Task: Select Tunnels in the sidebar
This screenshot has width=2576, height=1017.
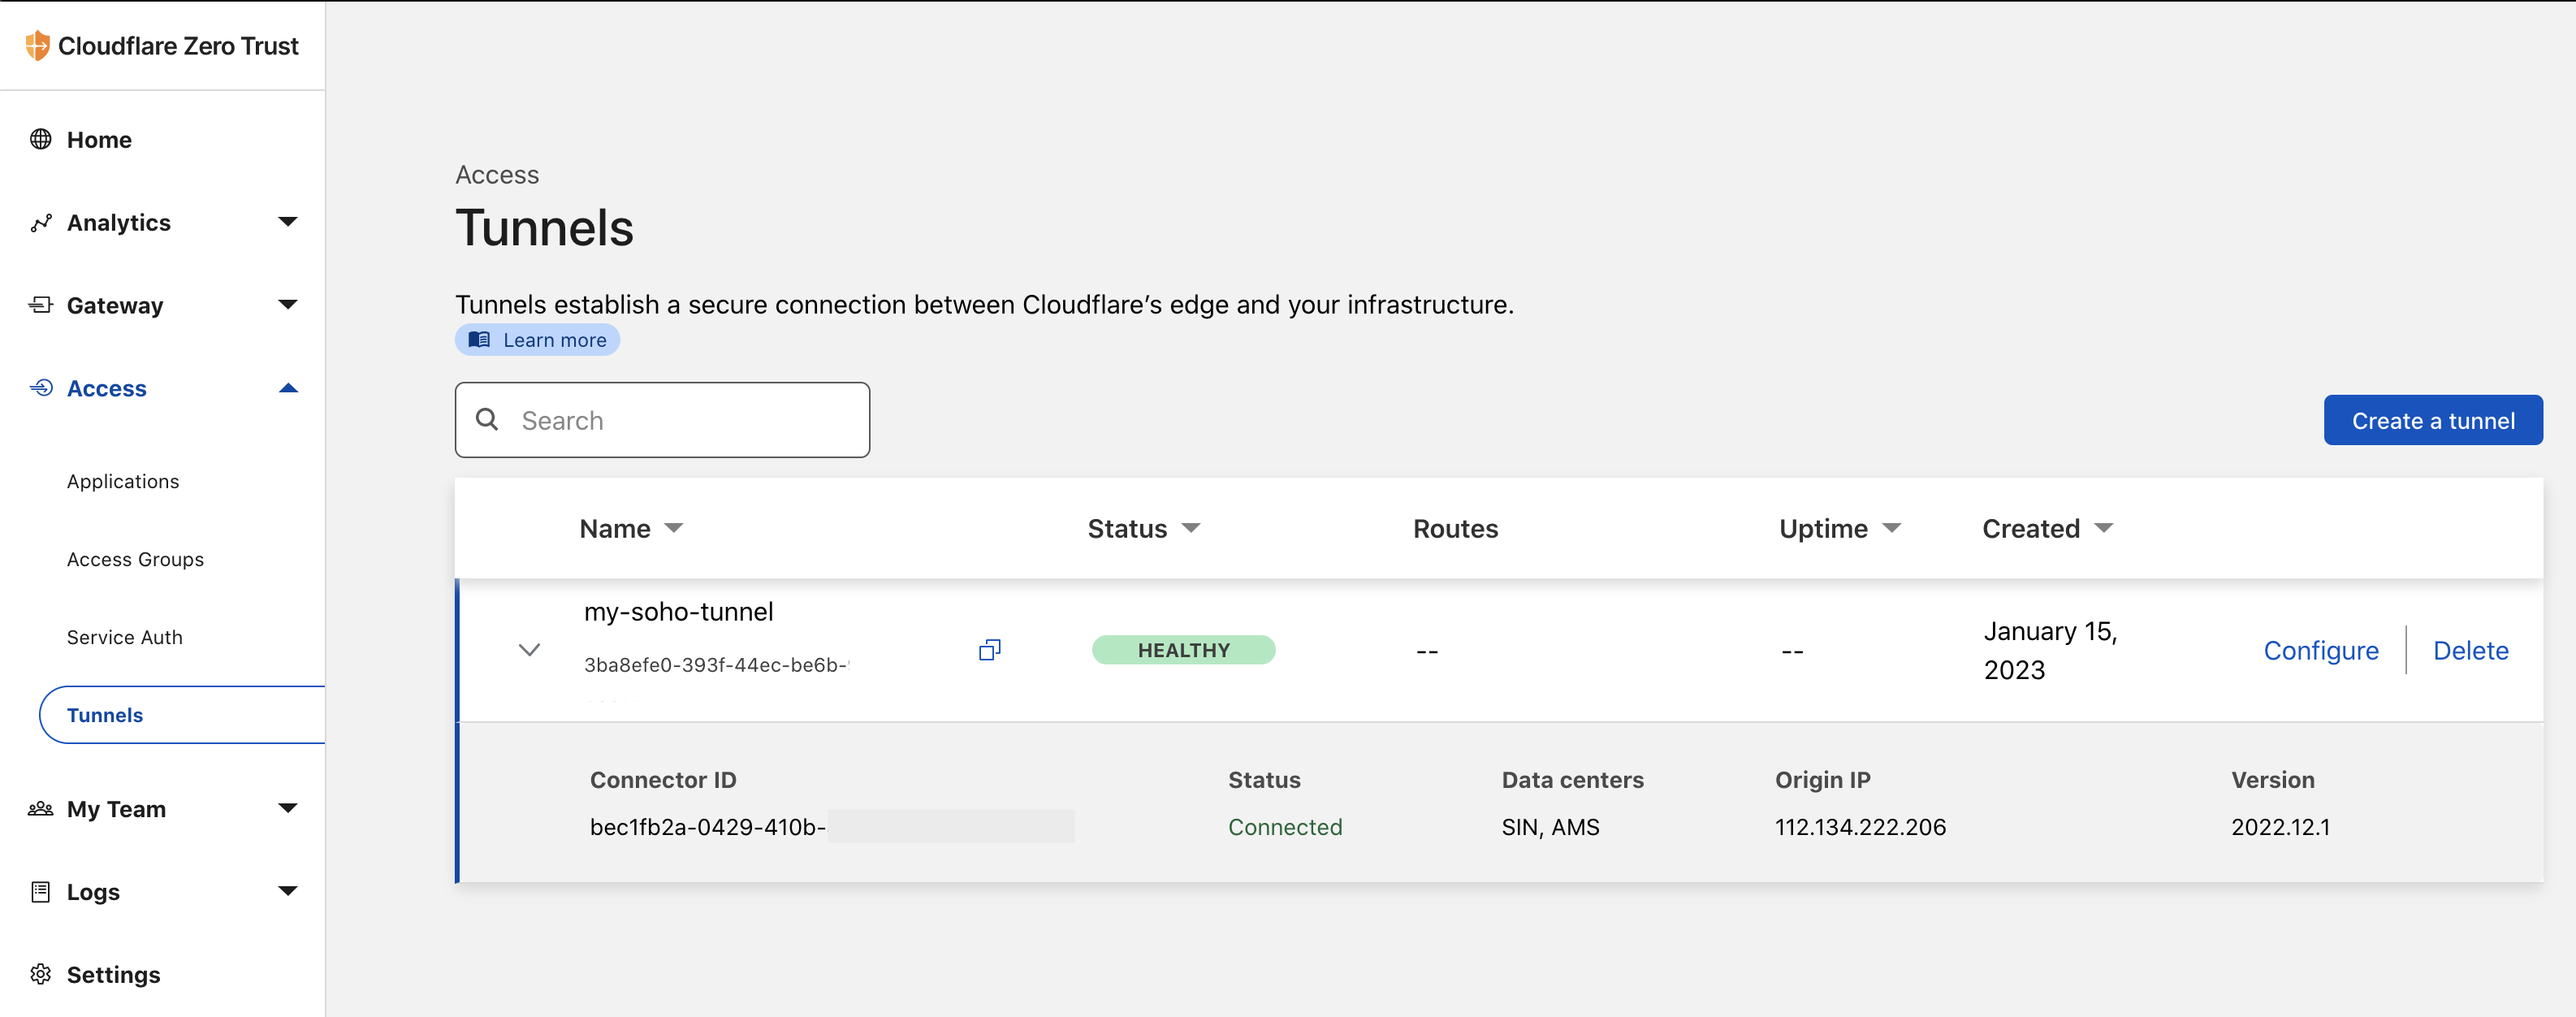Action: pos(182,715)
